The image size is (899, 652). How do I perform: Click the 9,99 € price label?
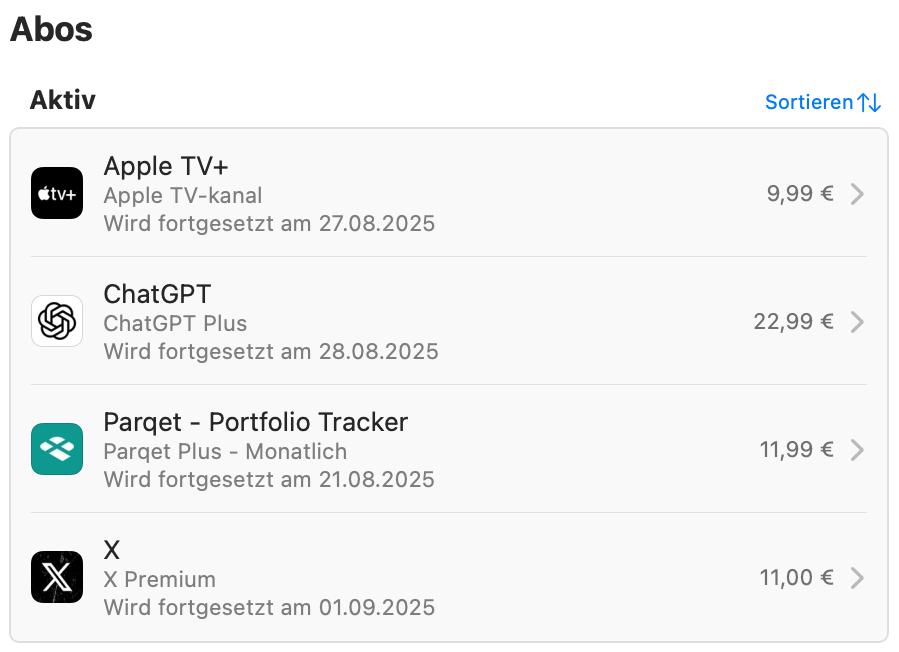click(800, 194)
